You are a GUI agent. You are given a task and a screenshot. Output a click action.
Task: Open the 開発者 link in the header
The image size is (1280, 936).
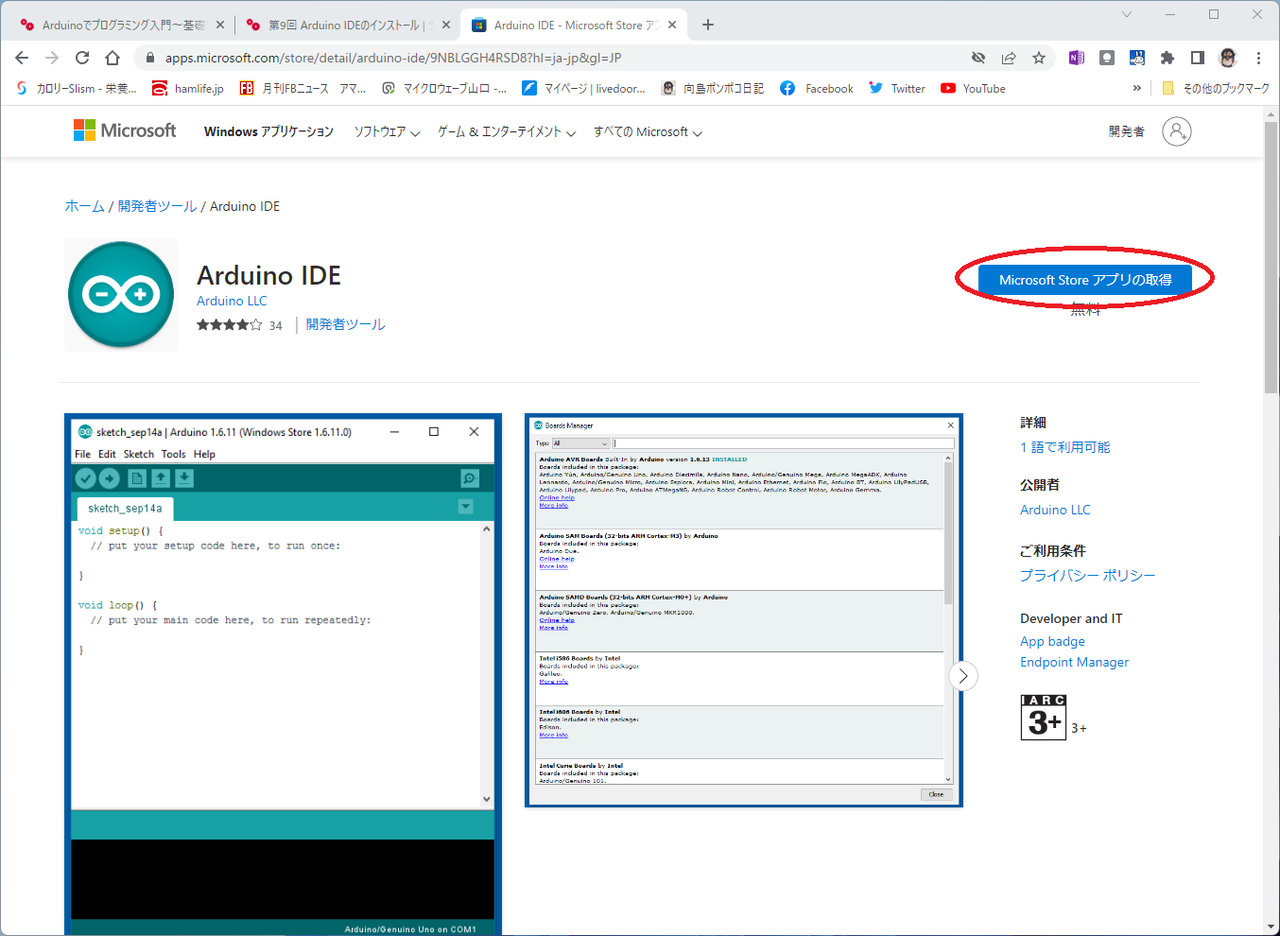[x=1126, y=132]
